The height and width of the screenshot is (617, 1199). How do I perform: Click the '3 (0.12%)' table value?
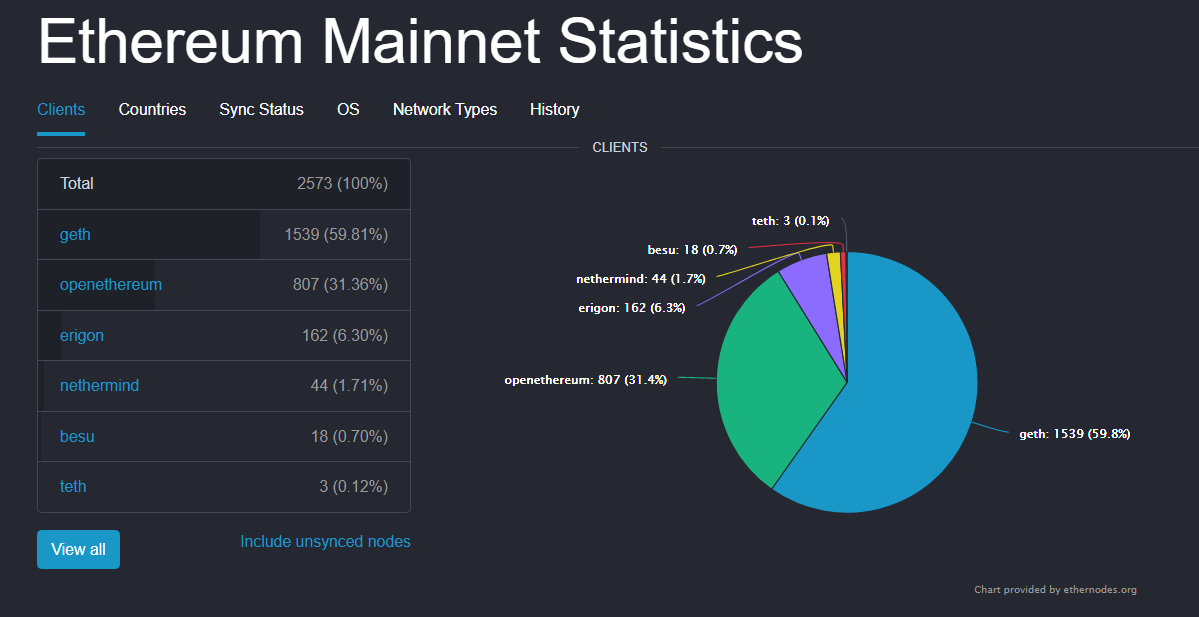coord(354,486)
